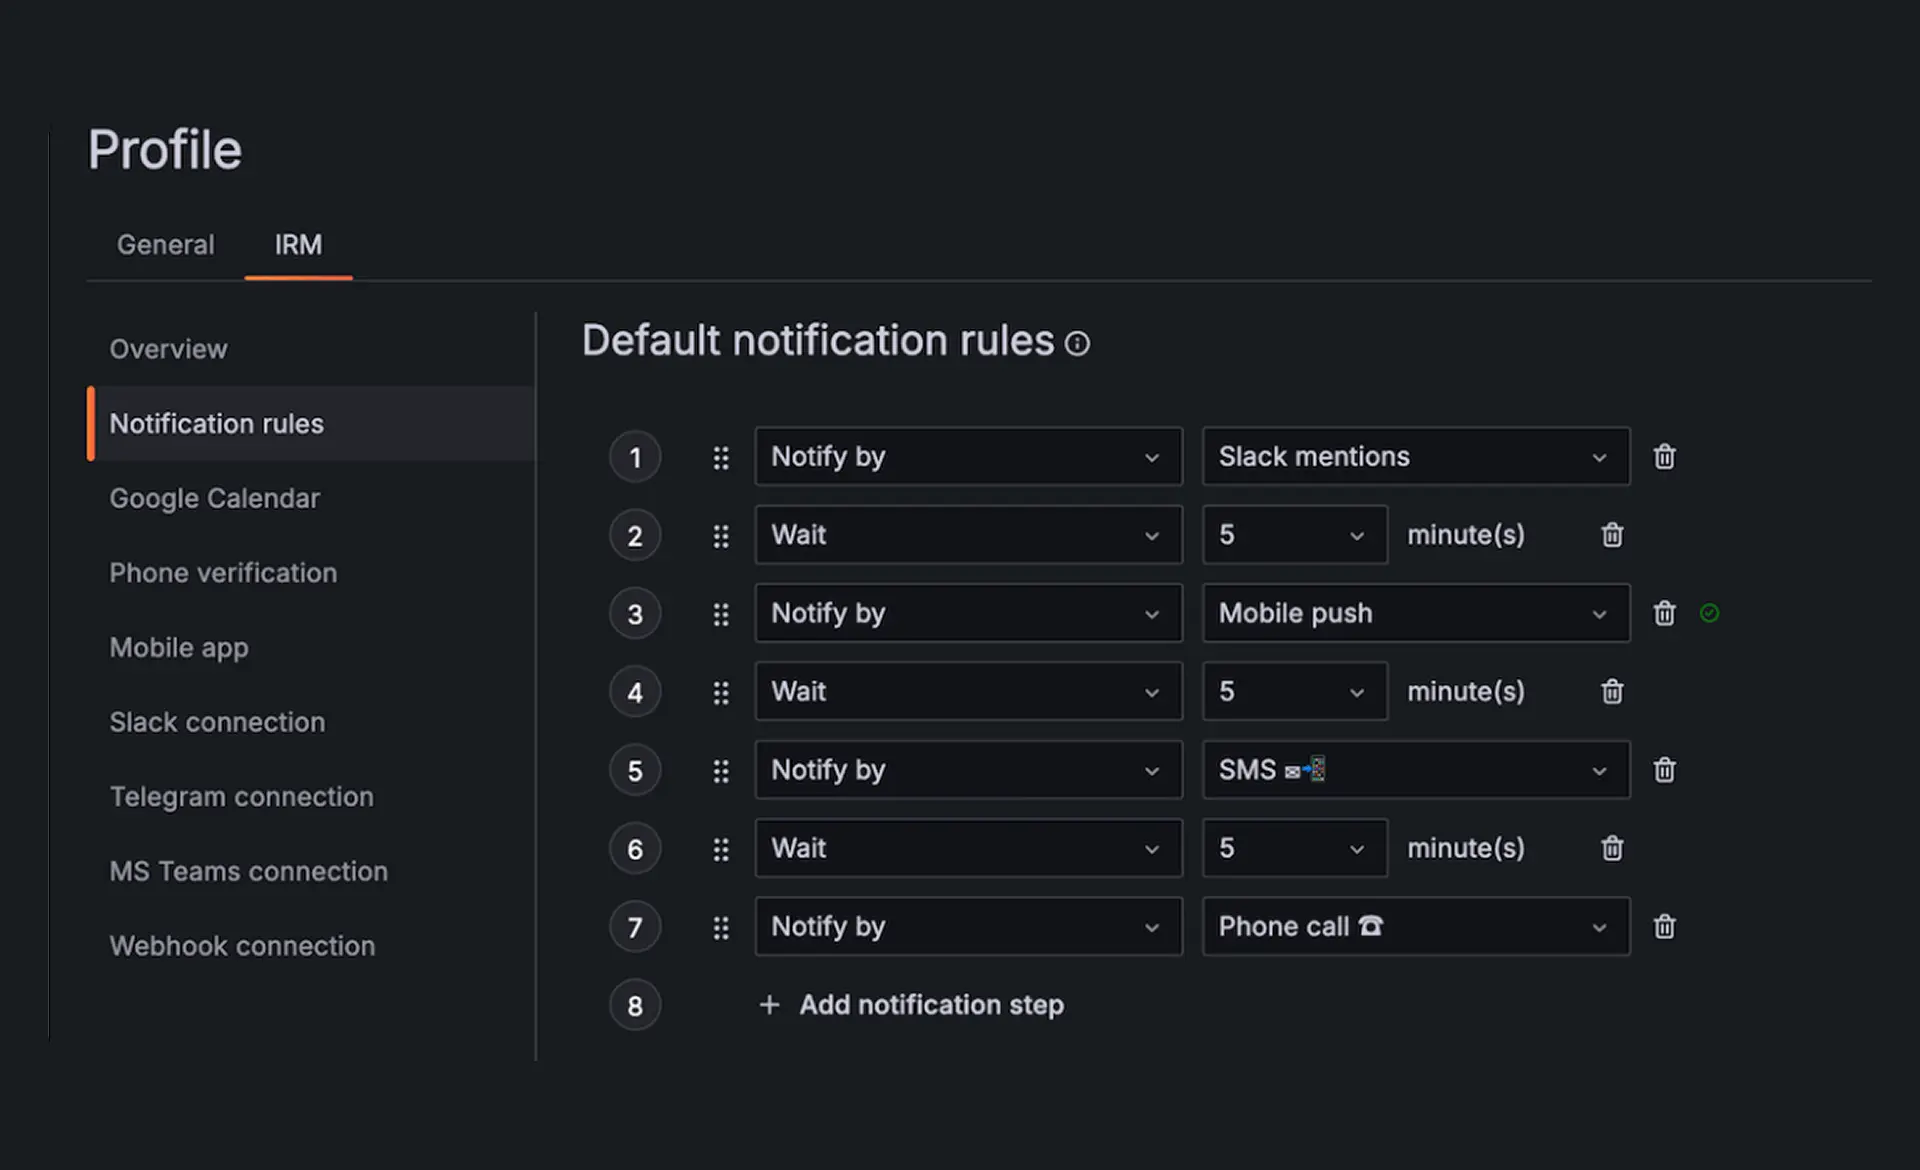
Task: Click the minute(s) label on step 6
Action: [1466, 849]
